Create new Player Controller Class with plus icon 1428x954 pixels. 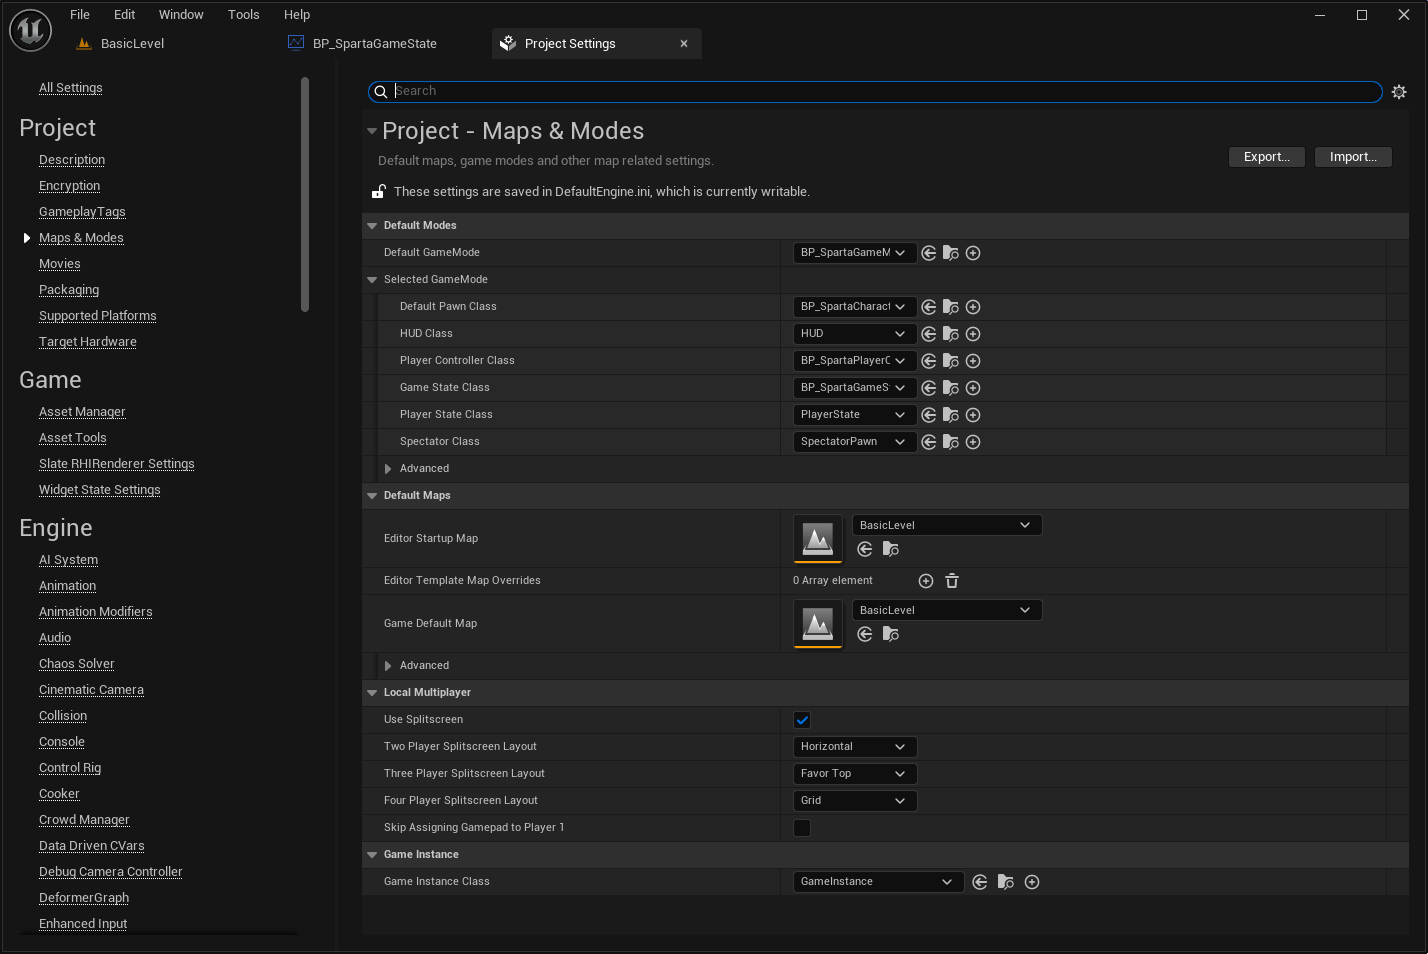973,361
